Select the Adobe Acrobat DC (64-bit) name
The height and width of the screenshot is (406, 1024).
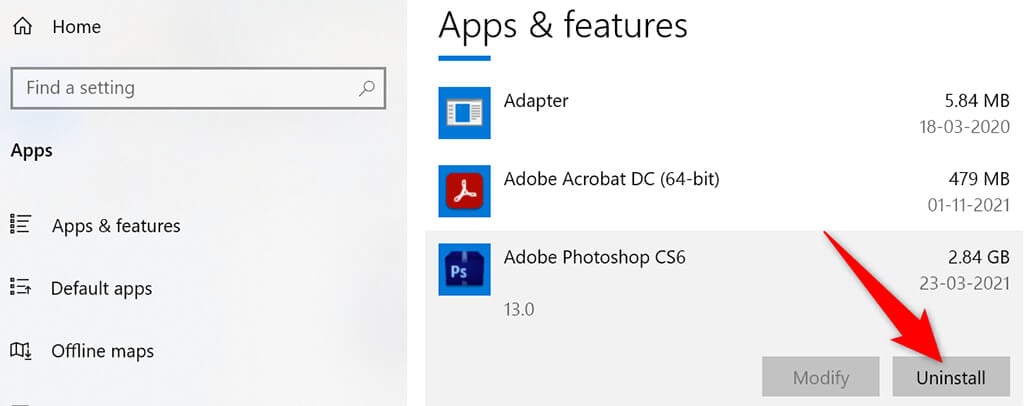(x=611, y=179)
